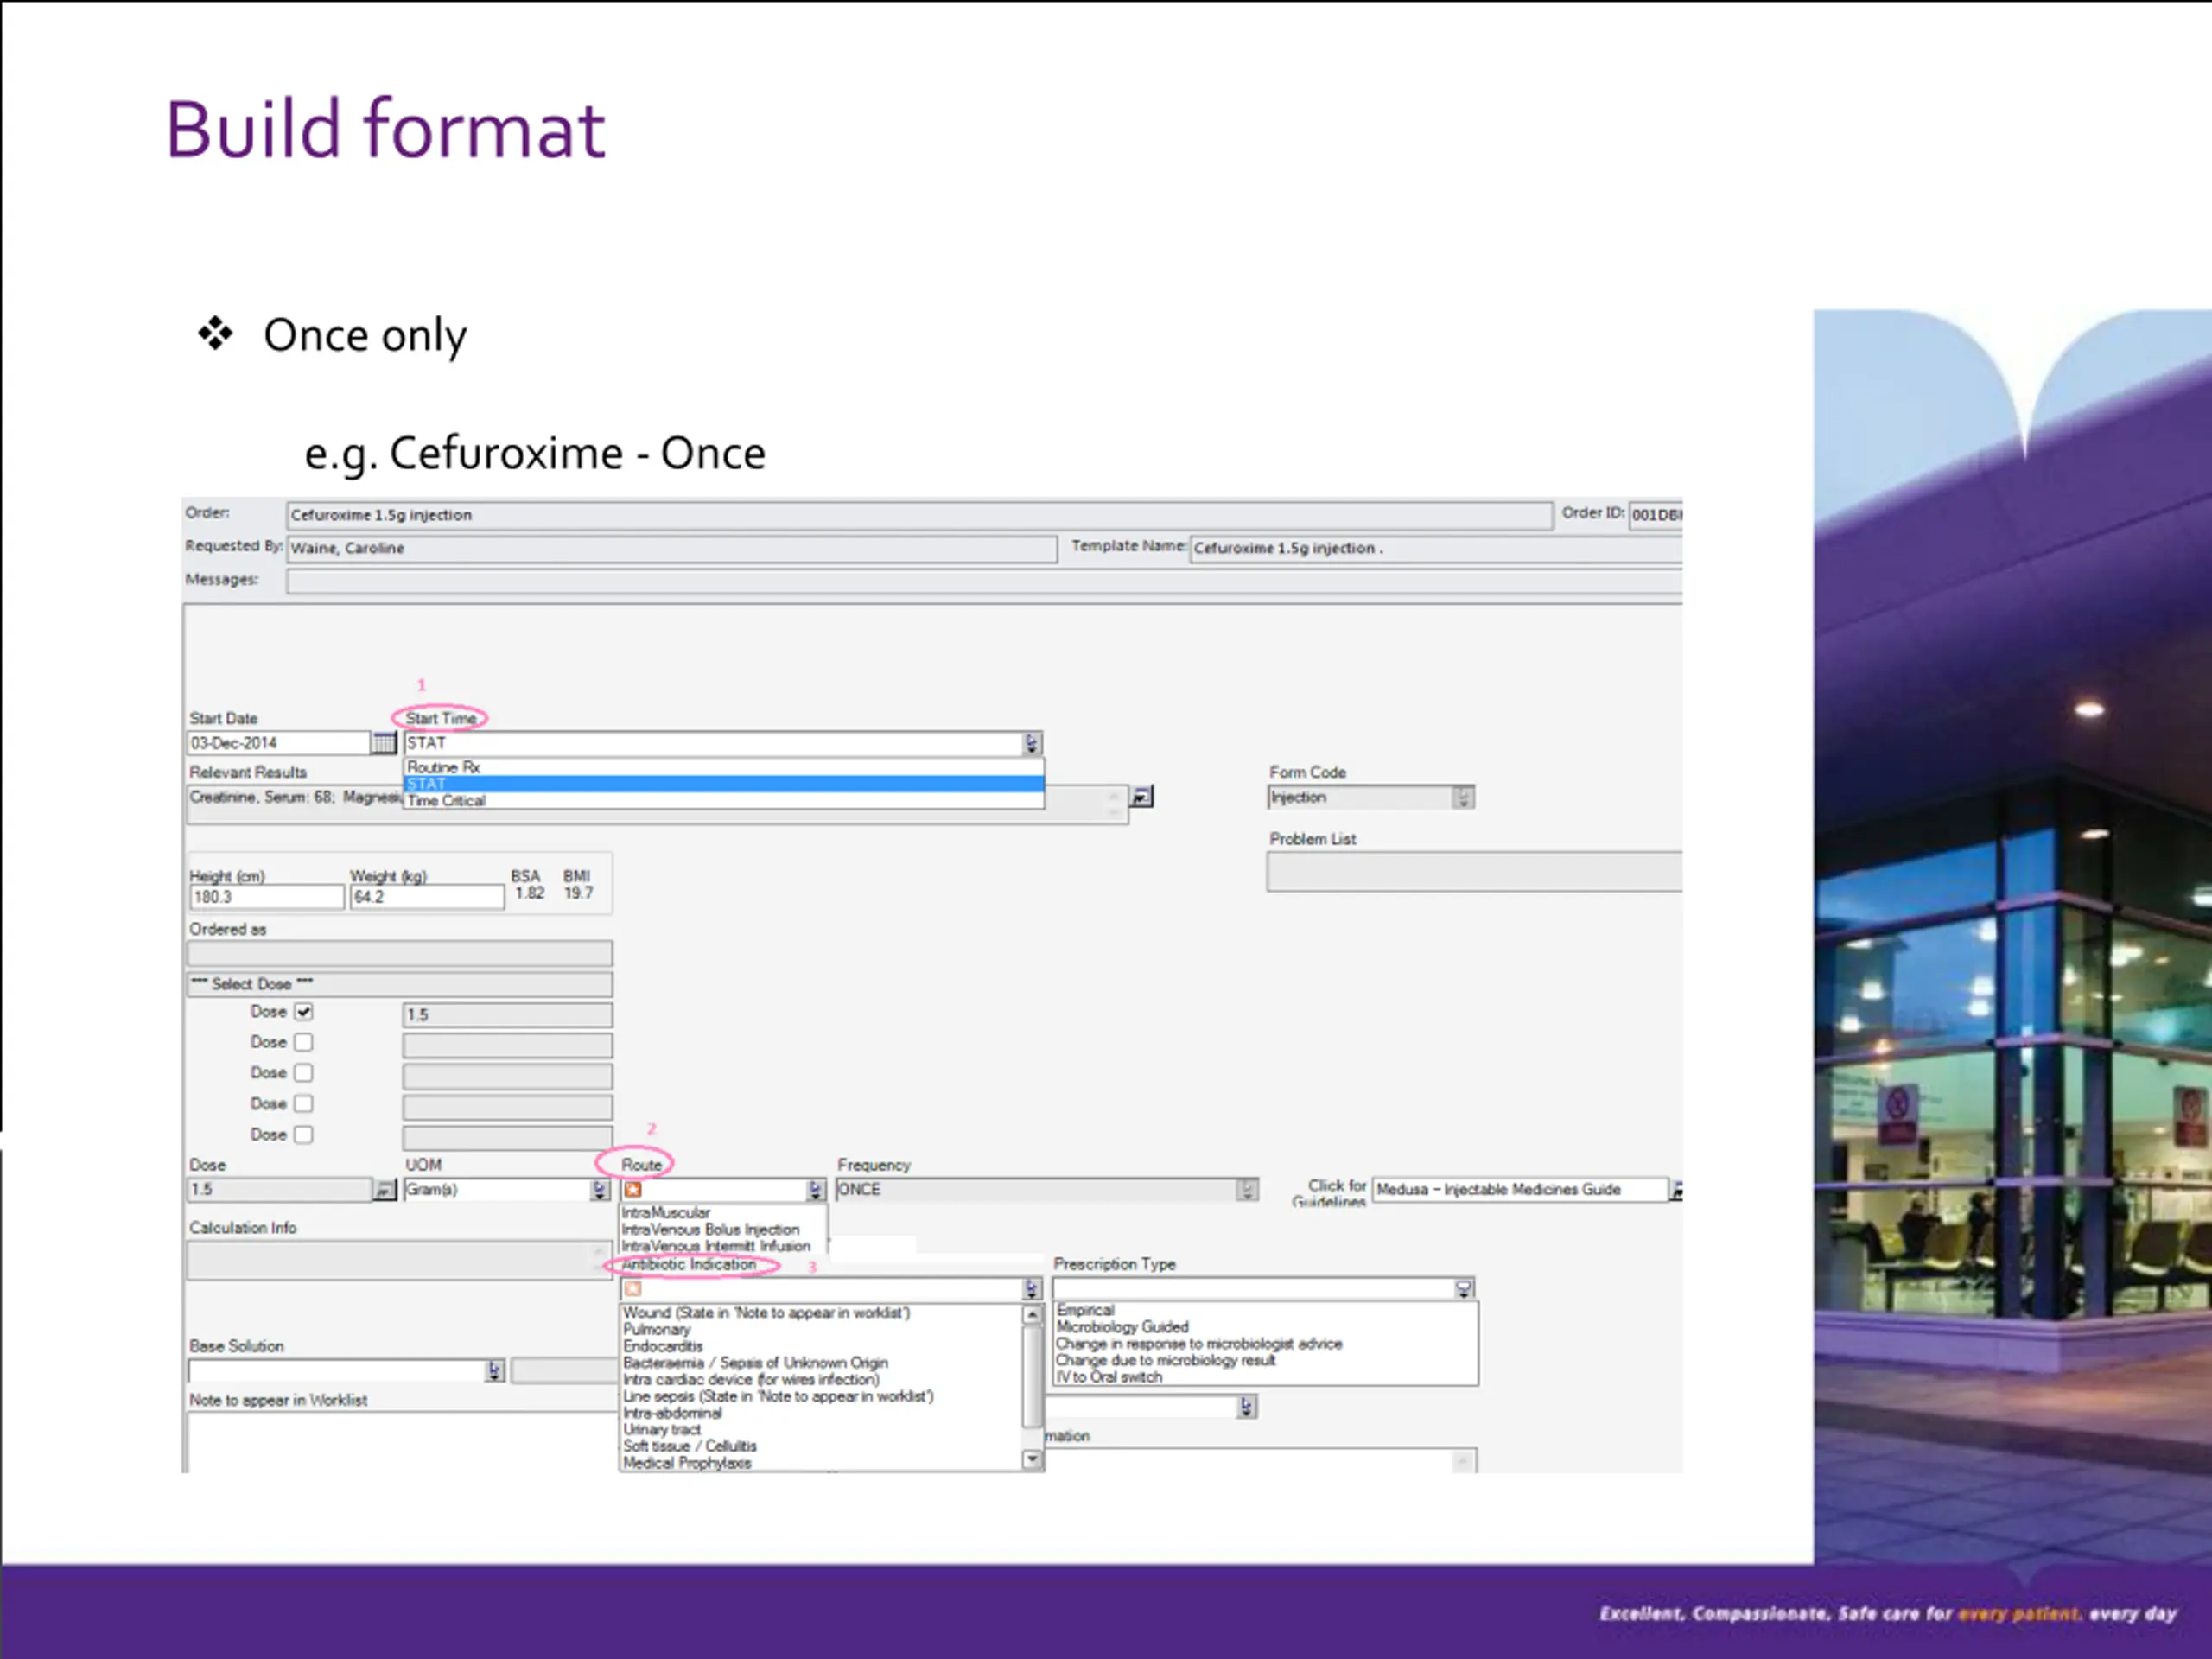
Task: Select IntraMuscular route option
Action: coord(723,1212)
